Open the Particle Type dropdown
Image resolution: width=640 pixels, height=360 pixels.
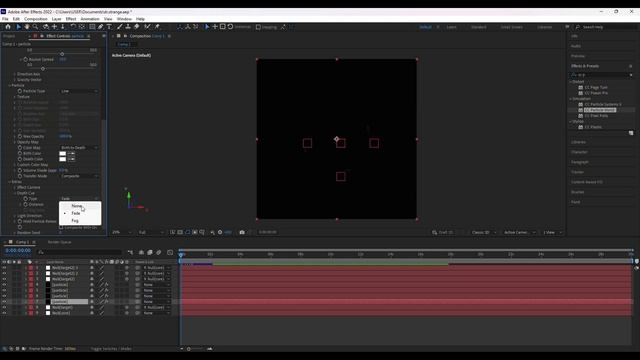(x=79, y=91)
